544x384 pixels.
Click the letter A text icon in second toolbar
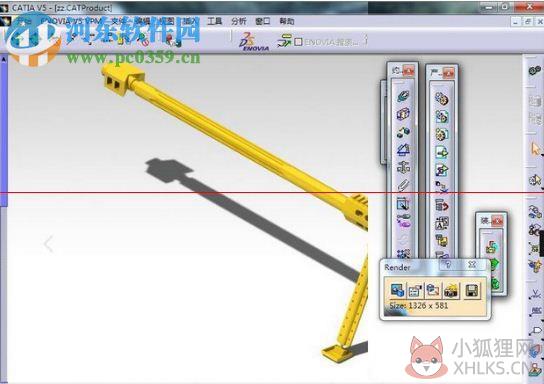coord(442,223)
